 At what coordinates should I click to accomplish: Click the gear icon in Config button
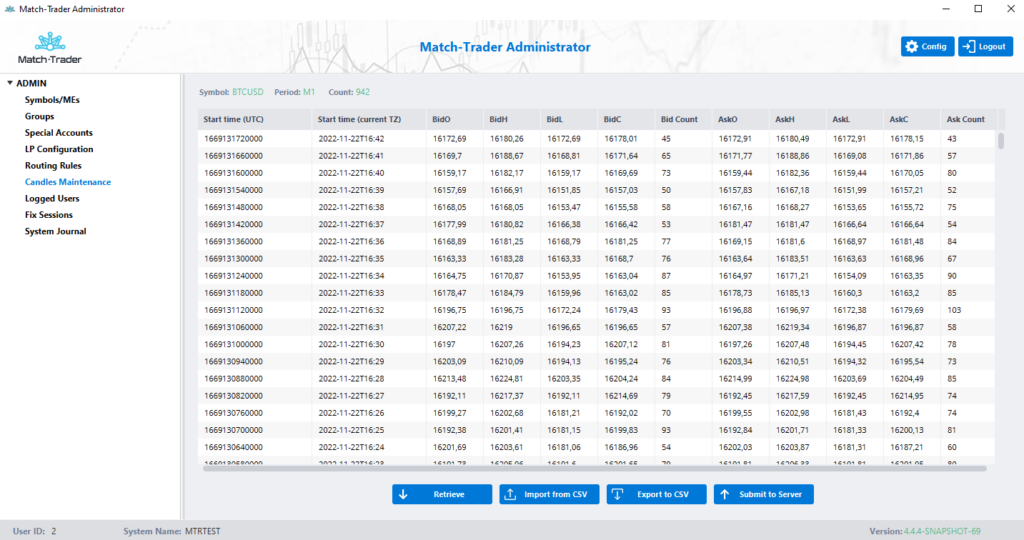pyautogui.click(x=912, y=46)
